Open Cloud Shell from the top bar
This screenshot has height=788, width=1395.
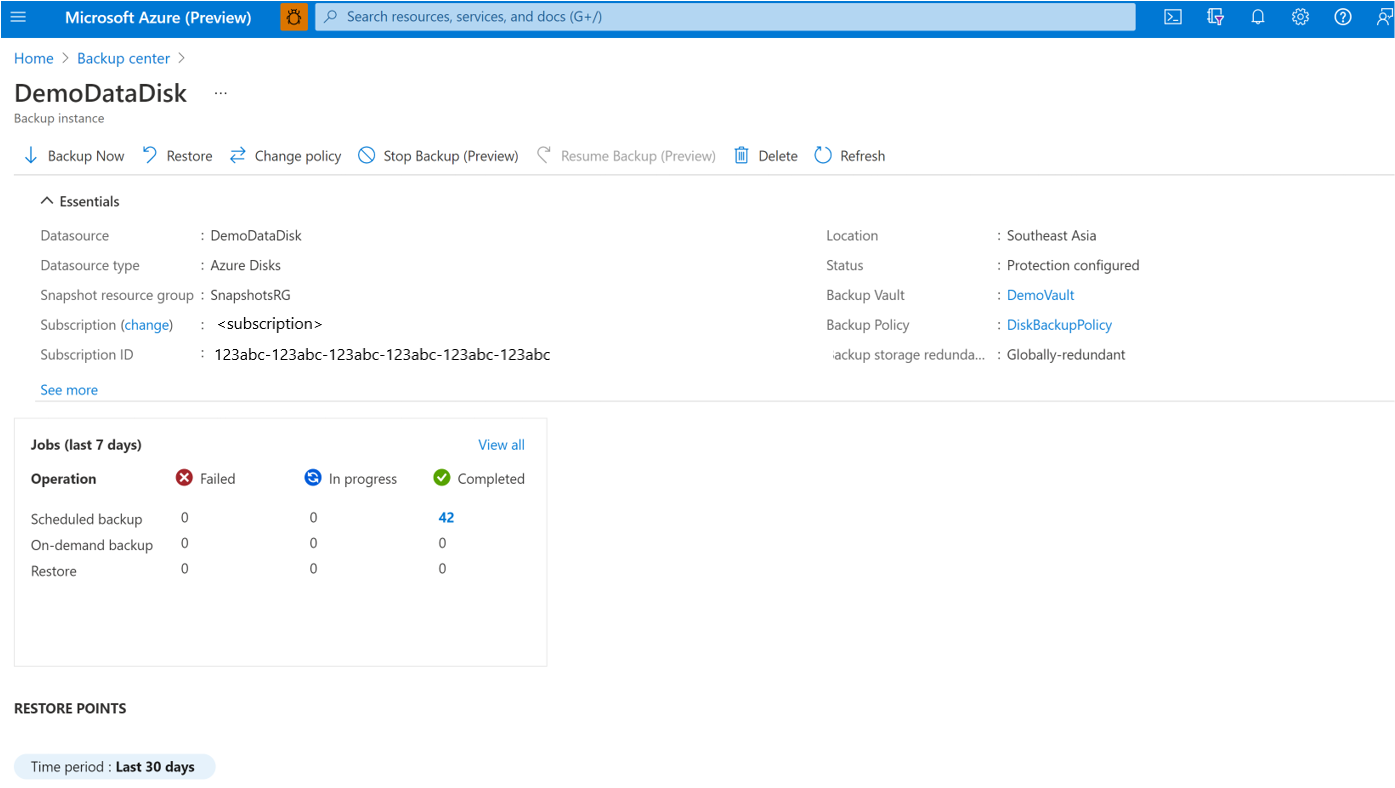coord(1171,16)
